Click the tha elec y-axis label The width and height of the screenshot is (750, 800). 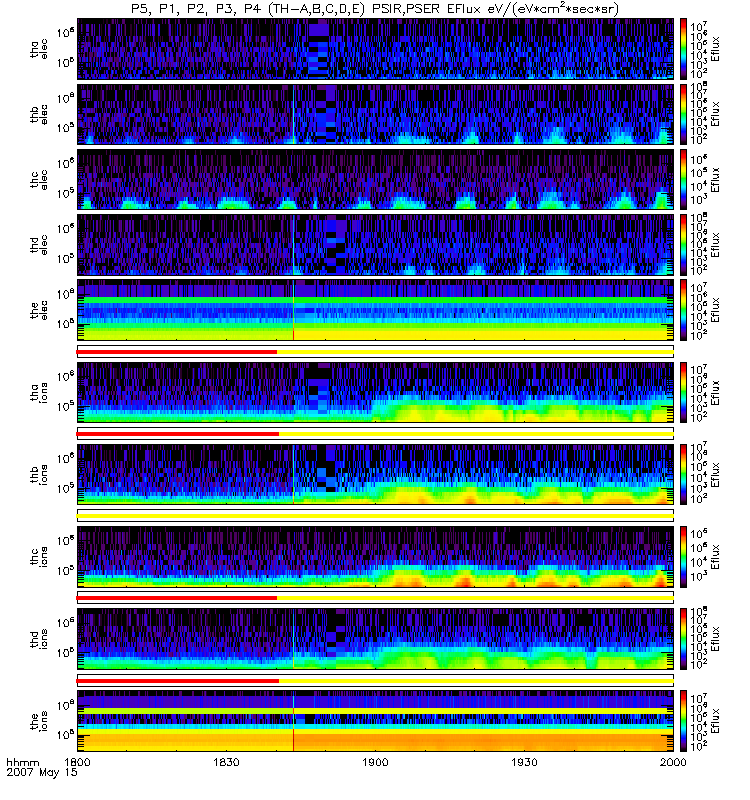[x=39, y=49]
